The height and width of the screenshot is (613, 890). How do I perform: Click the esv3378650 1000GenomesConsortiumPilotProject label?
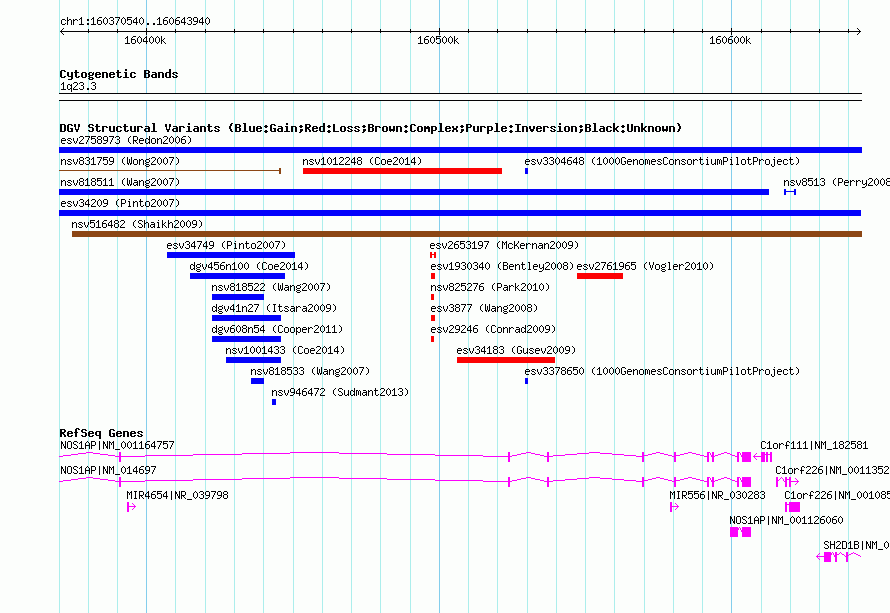(x=662, y=371)
